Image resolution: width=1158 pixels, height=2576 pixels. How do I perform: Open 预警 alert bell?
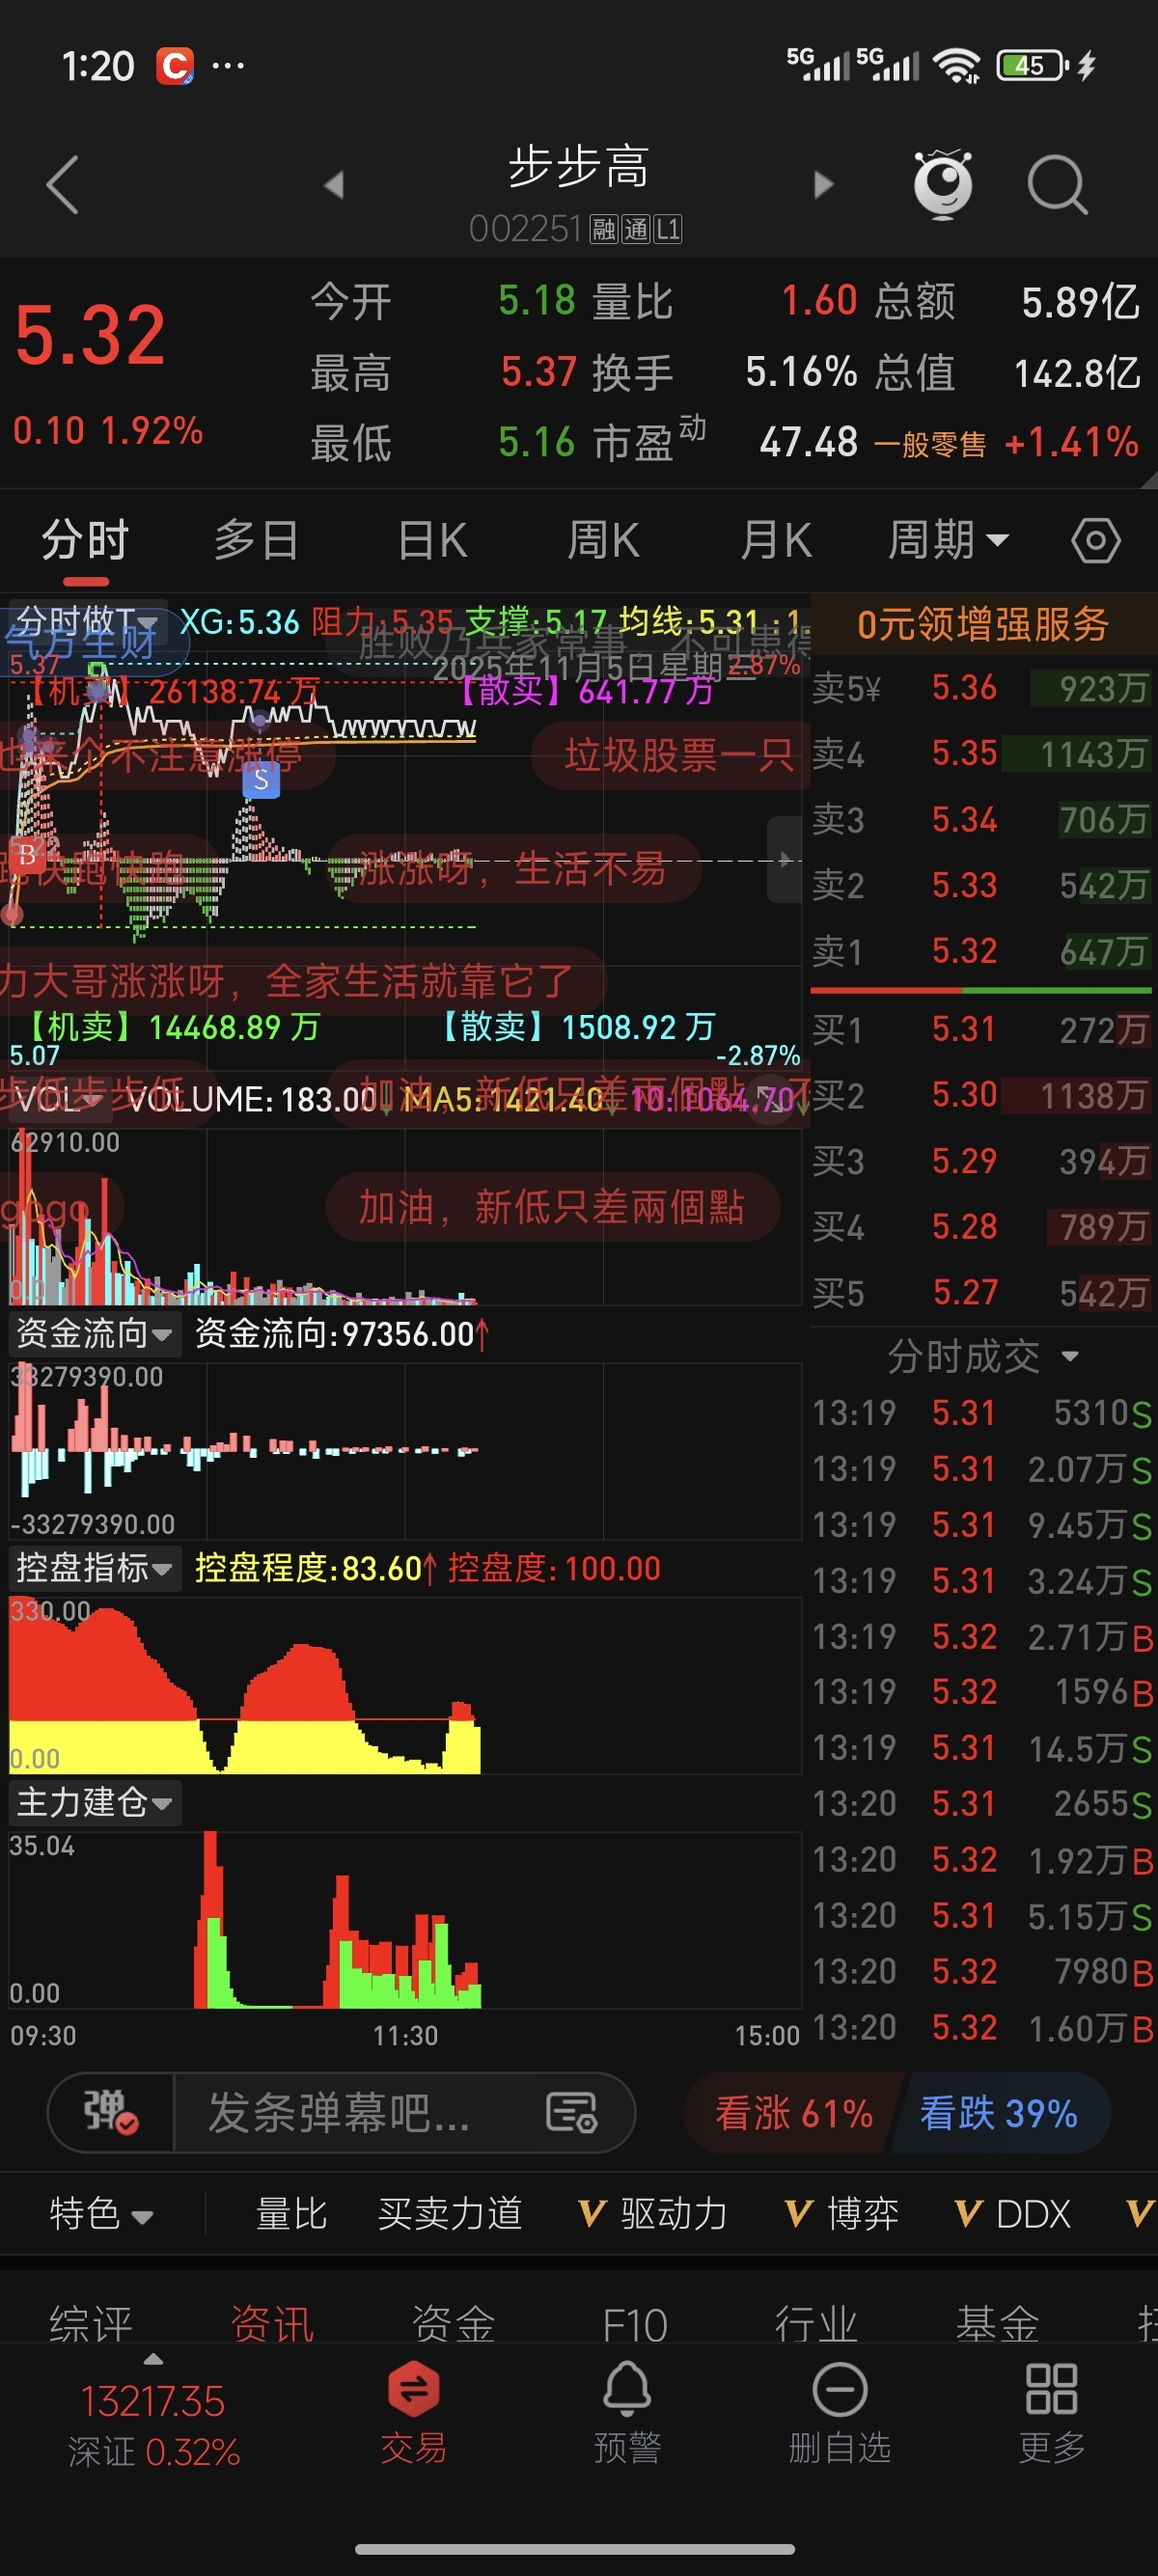tap(627, 2412)
